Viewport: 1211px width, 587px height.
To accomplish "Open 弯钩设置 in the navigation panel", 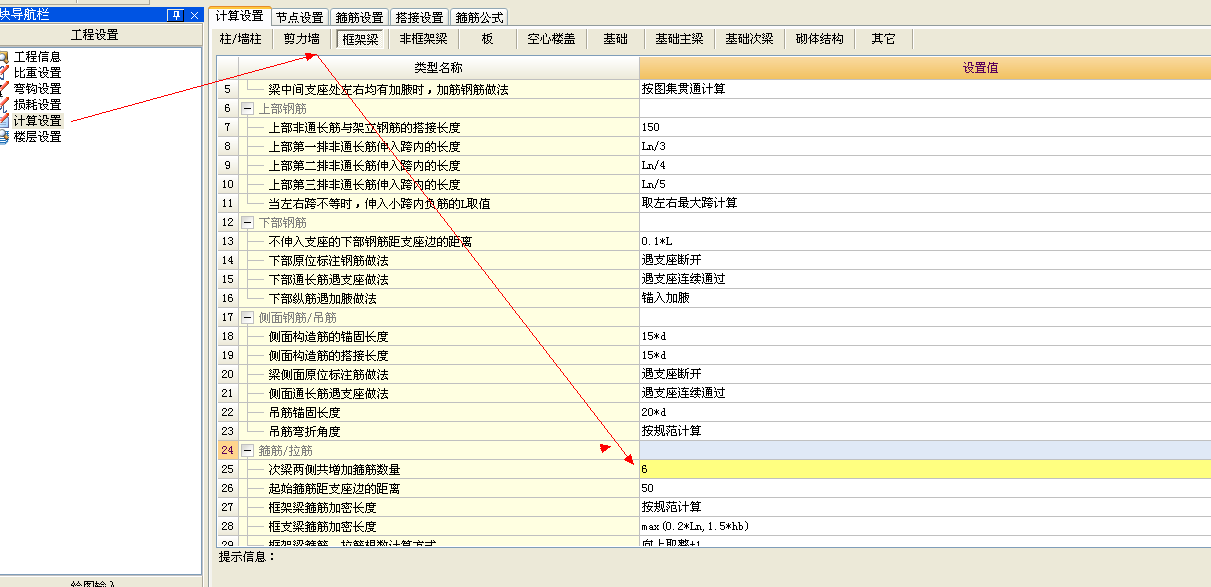I will coord(37,89).
